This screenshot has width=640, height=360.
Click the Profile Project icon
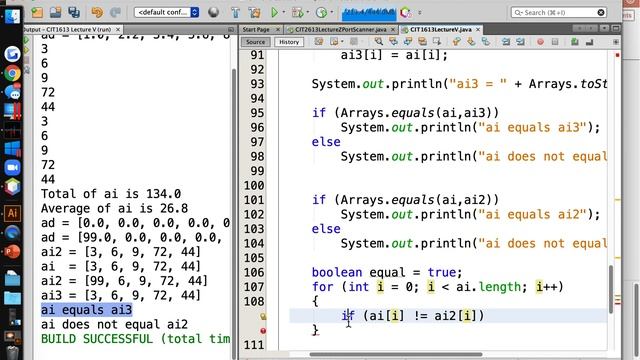[321, 13]
